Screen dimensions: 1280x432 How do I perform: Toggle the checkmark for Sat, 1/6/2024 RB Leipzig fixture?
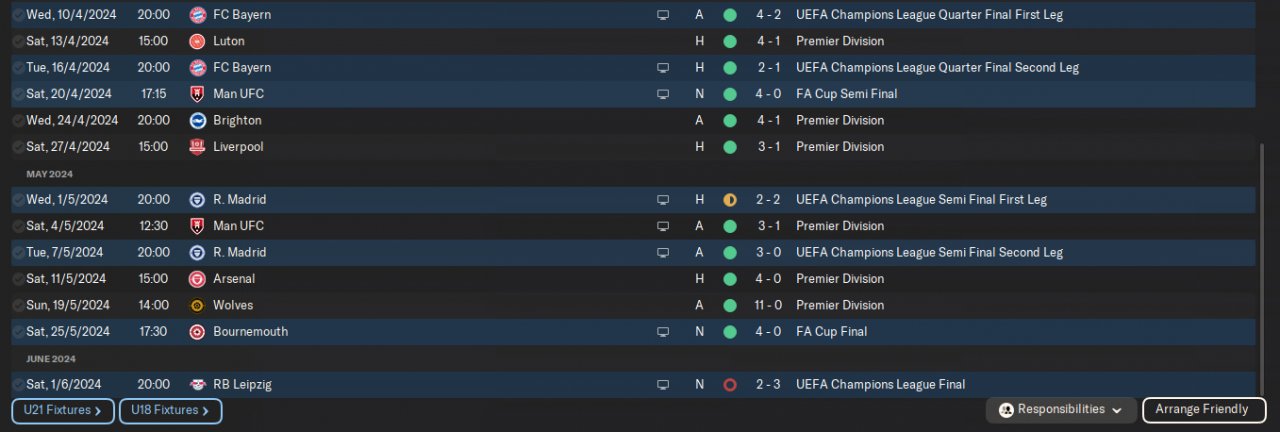19,384
